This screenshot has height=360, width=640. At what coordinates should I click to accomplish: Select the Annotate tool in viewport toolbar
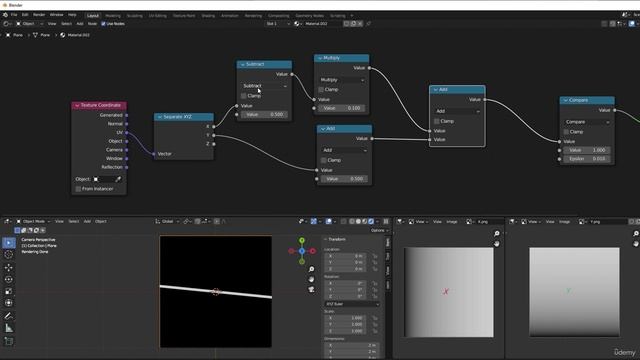point(9,316)
